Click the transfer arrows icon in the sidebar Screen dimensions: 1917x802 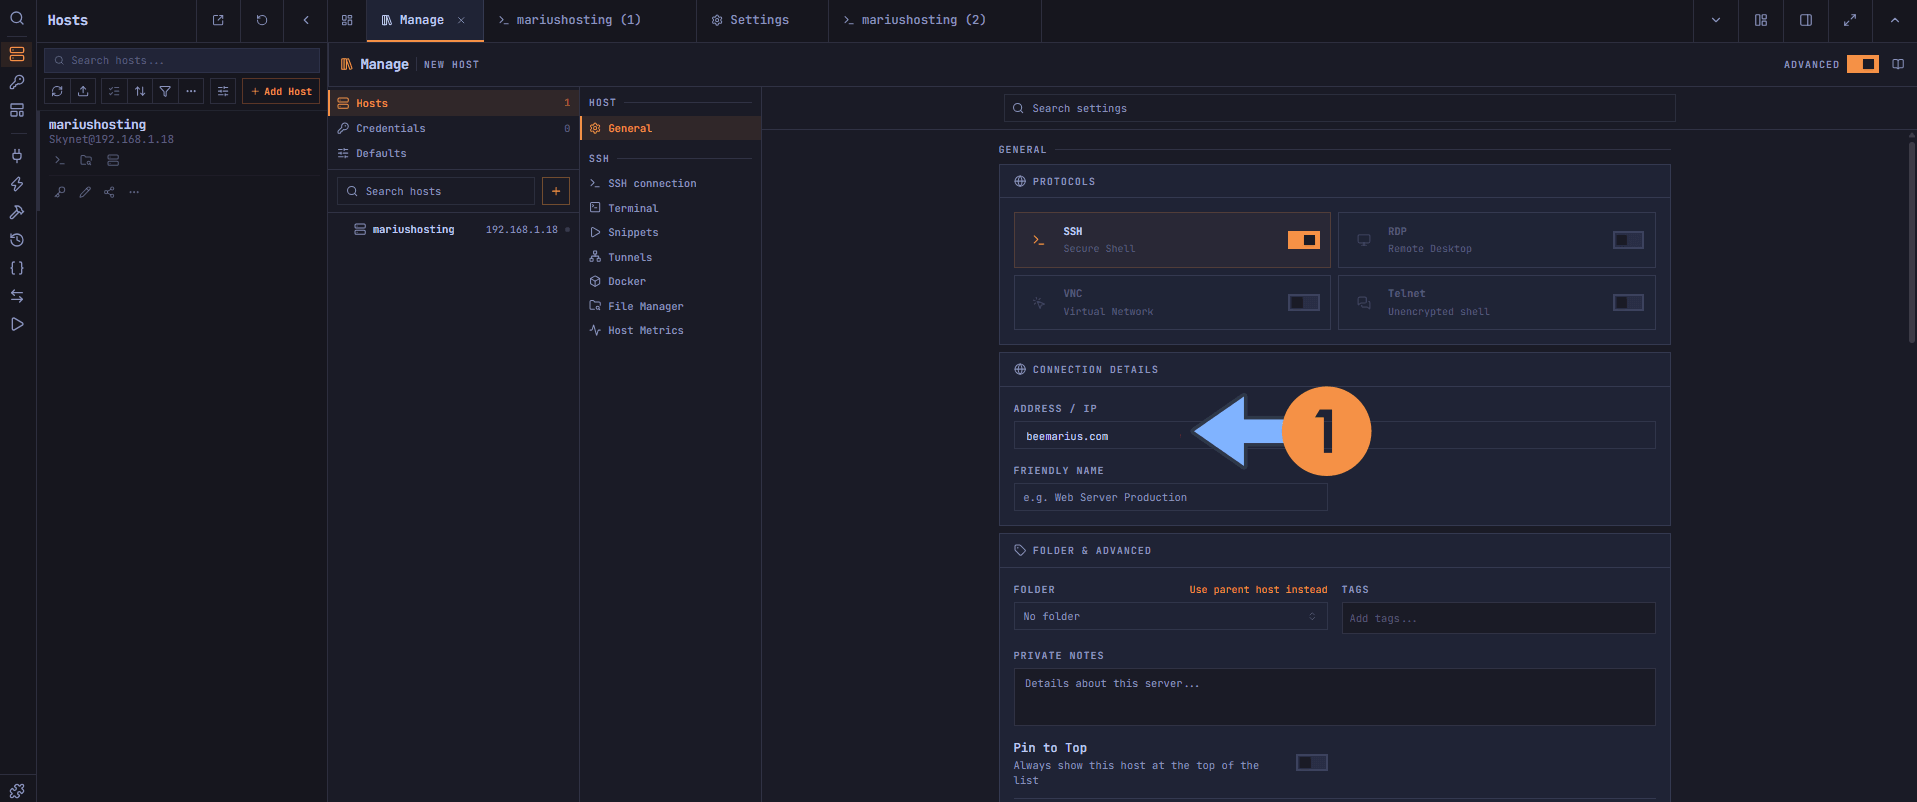tap(17, 296)
